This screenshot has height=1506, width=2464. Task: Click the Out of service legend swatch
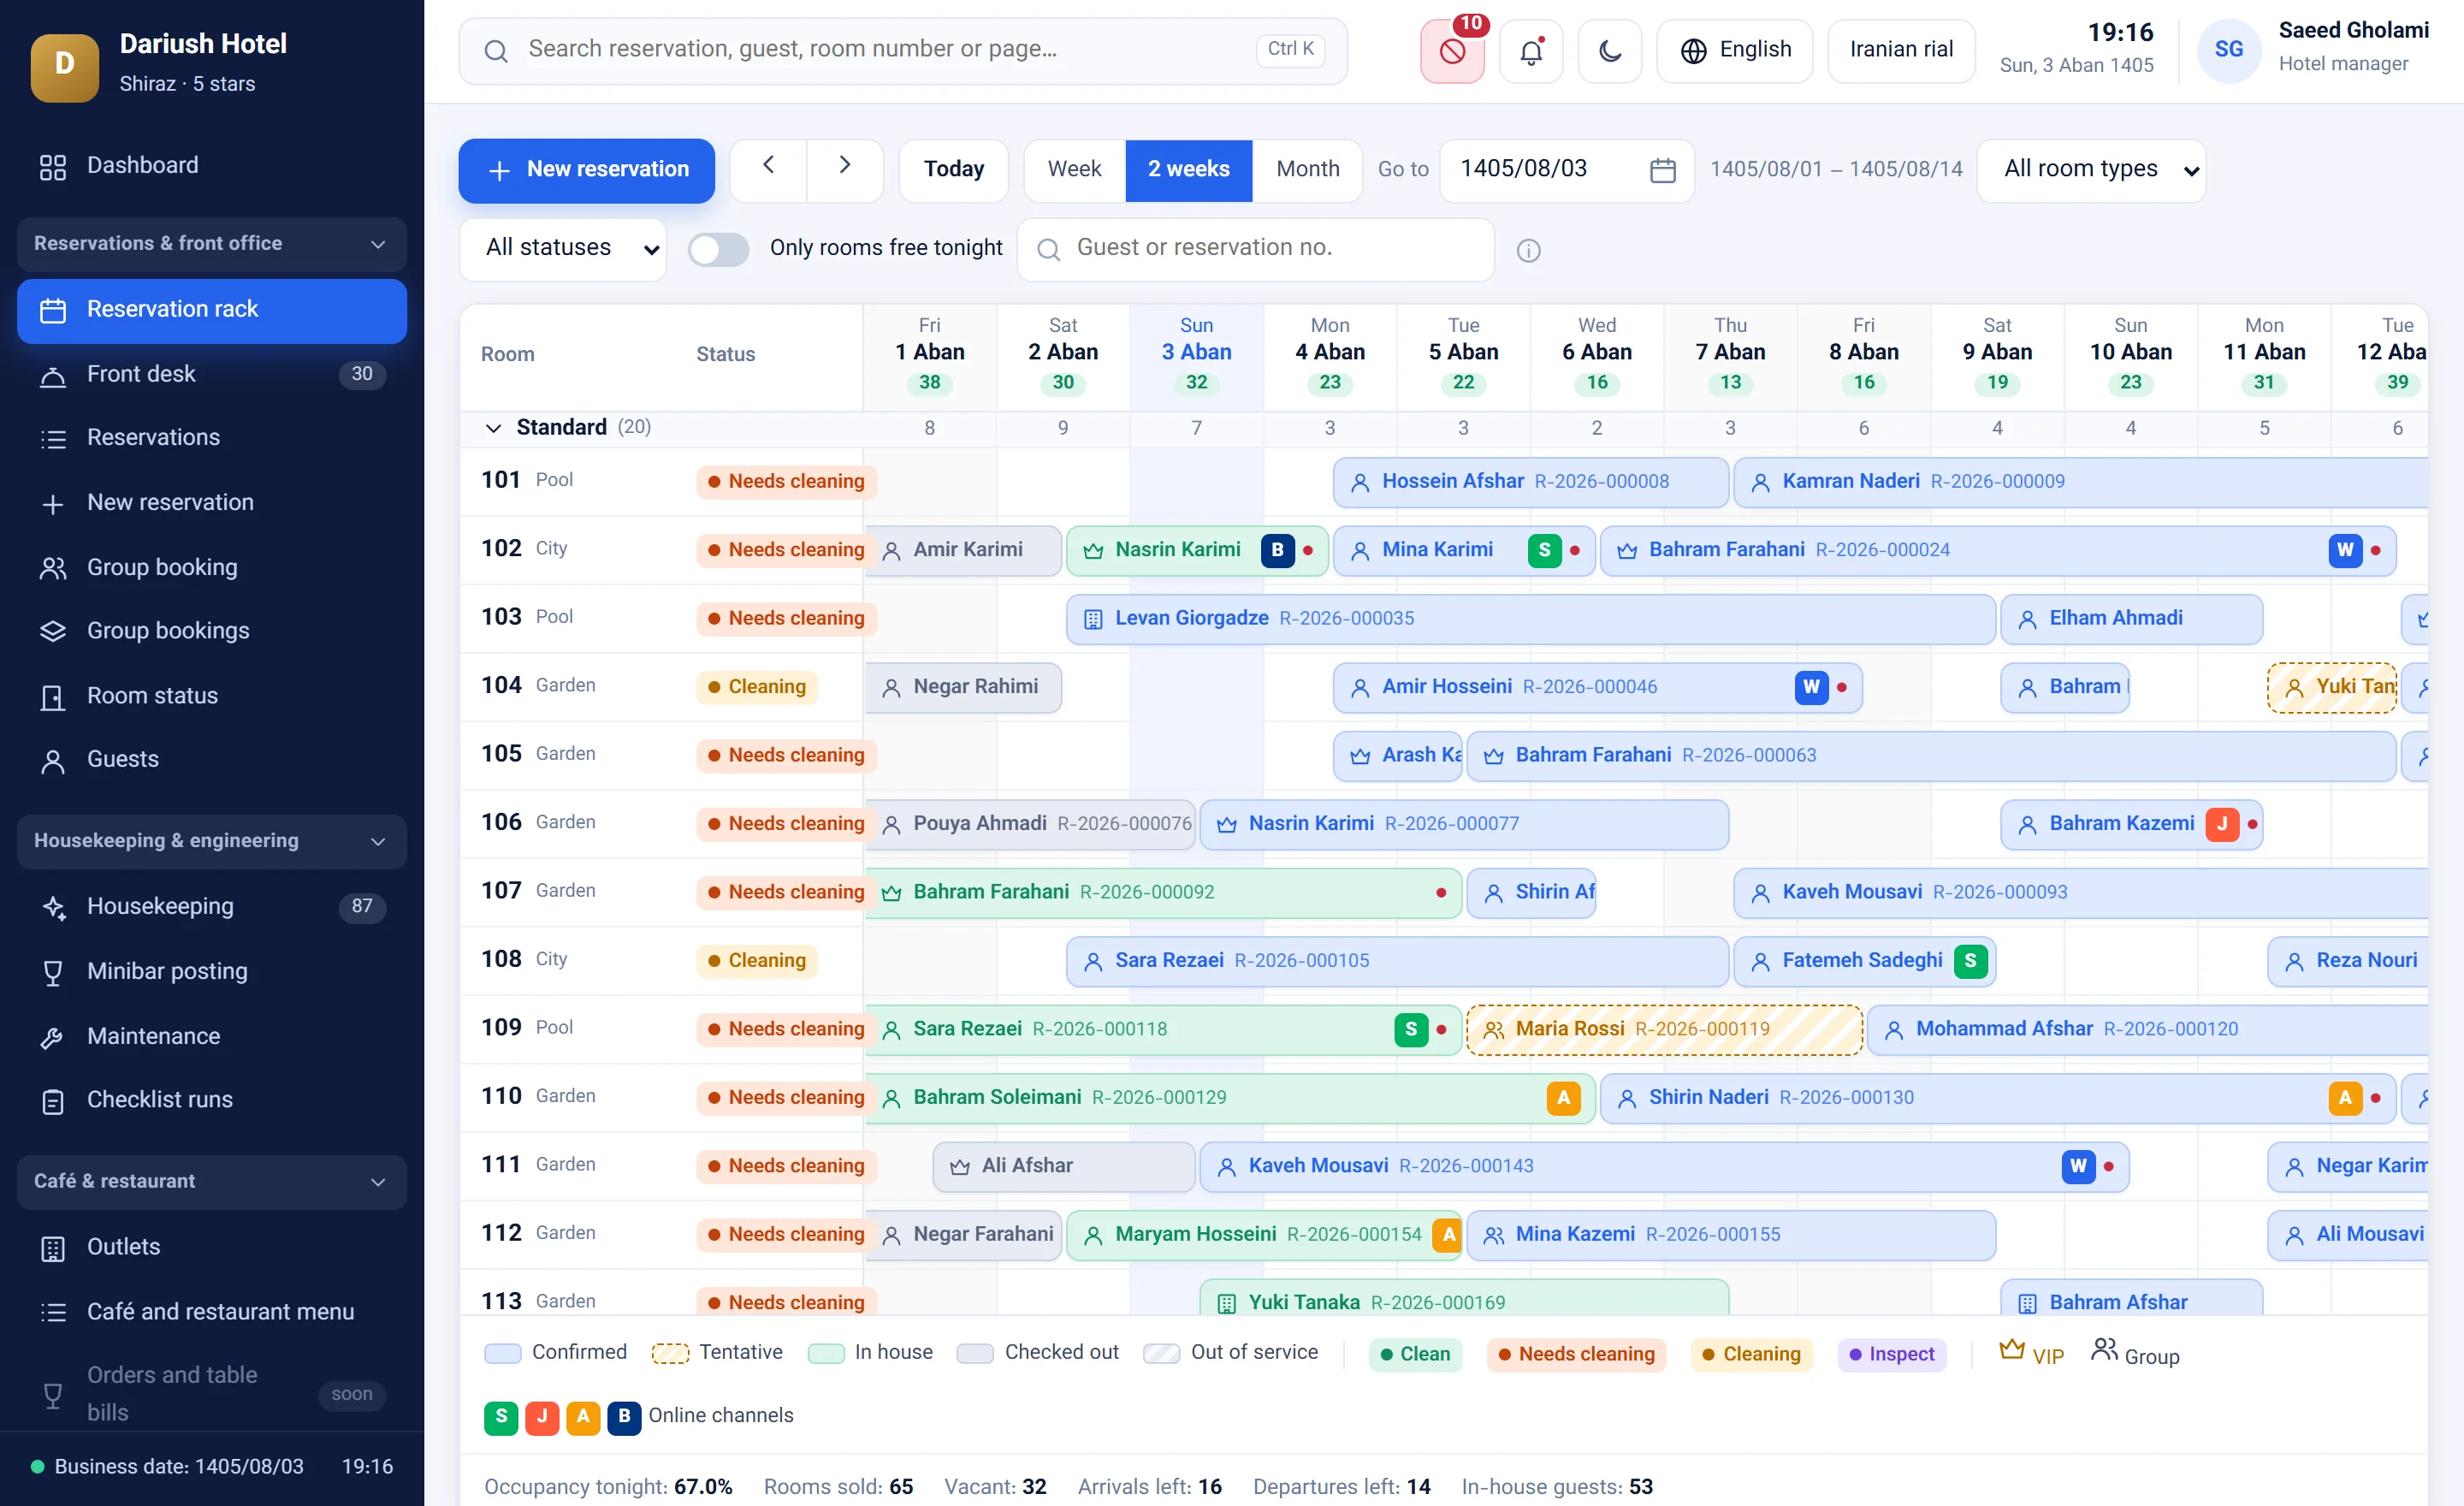click(x=1161, y=1354)
